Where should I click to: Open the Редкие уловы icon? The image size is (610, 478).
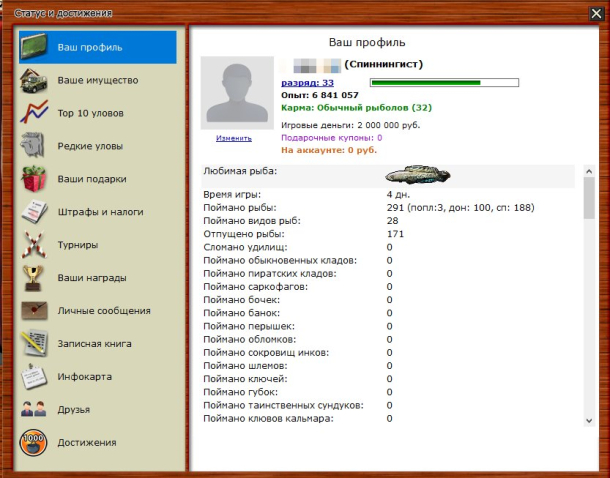click(35, 146)
